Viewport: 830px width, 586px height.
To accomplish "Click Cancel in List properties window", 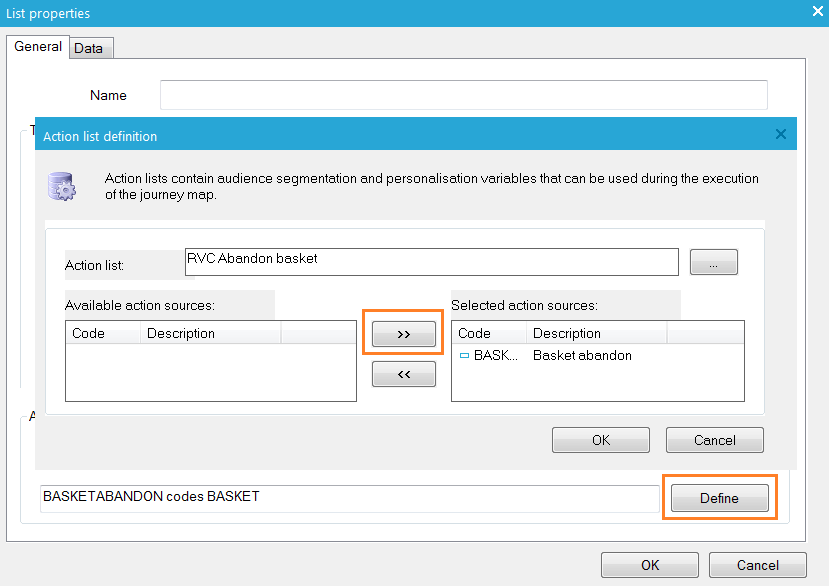I will pyautogui.click(x=757, y=565).
